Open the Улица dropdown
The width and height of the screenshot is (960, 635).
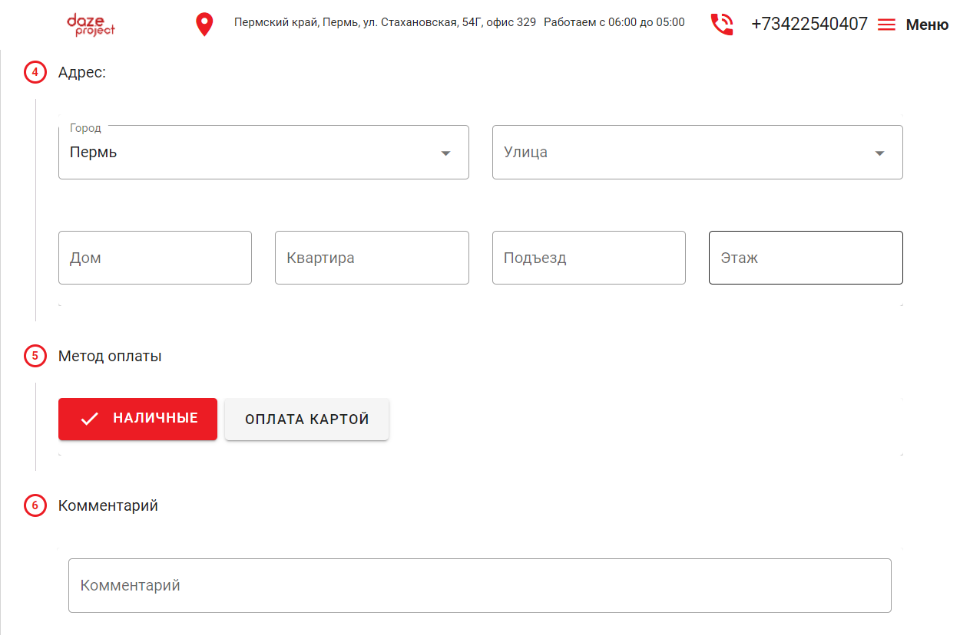pyautogui.click(x=697, y=152)
